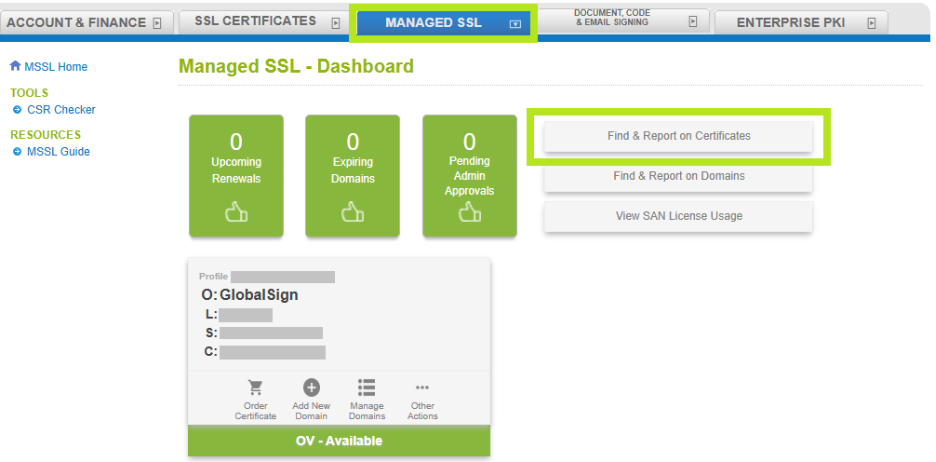Expand the Enterprise PKI tab arrow
Viewport: 936px width, 462px height.
[872, 23]
